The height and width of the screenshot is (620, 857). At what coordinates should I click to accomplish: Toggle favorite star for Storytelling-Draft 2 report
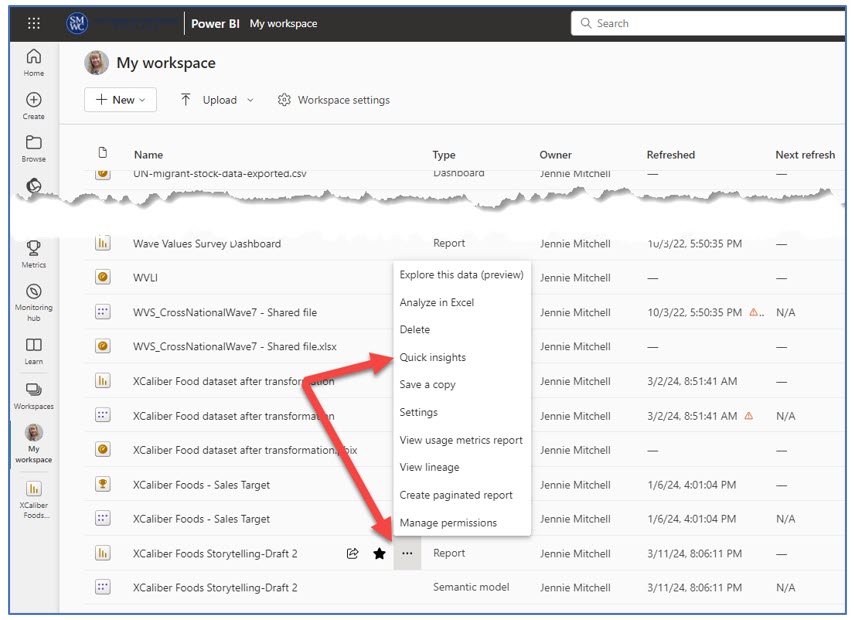(x=379, y=554)
